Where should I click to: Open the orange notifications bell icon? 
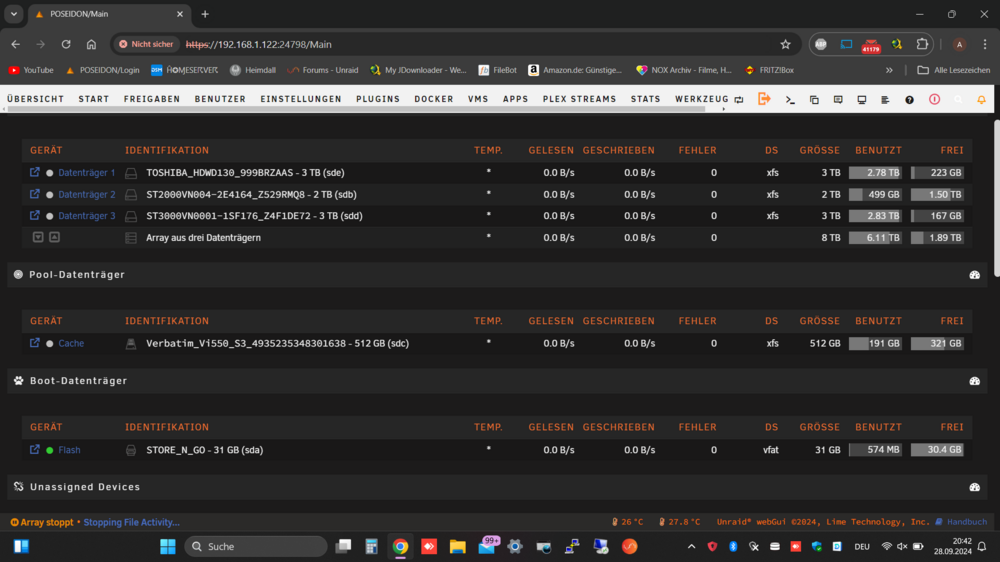point(982,100)
